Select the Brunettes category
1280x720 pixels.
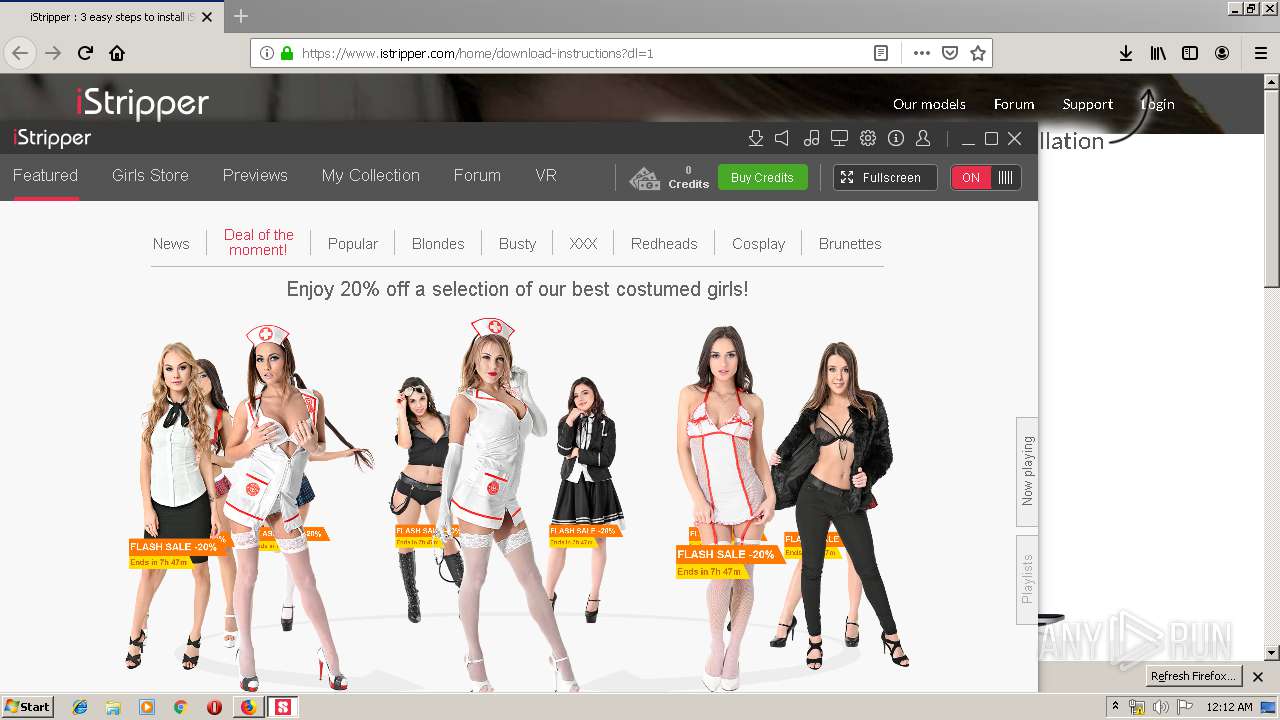coord(850,243)
